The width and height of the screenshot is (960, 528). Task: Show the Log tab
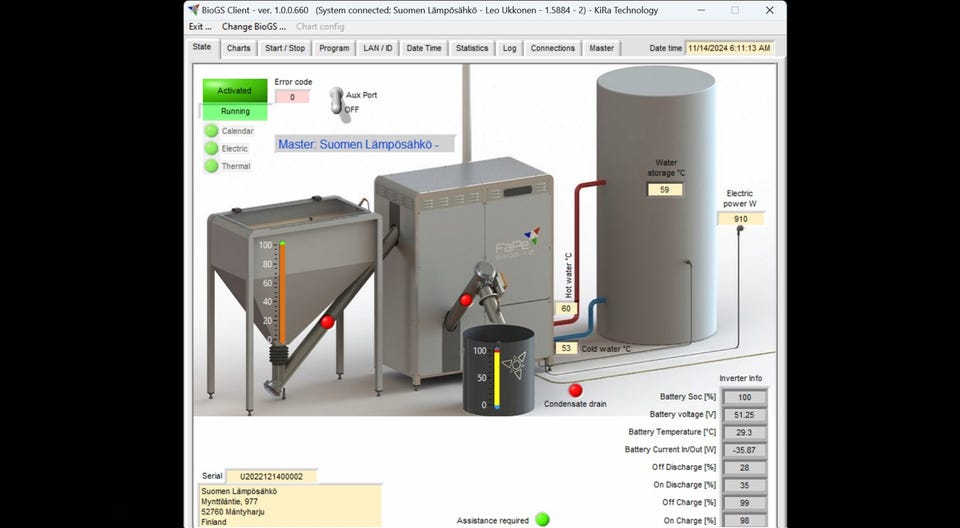coord(509,48)
